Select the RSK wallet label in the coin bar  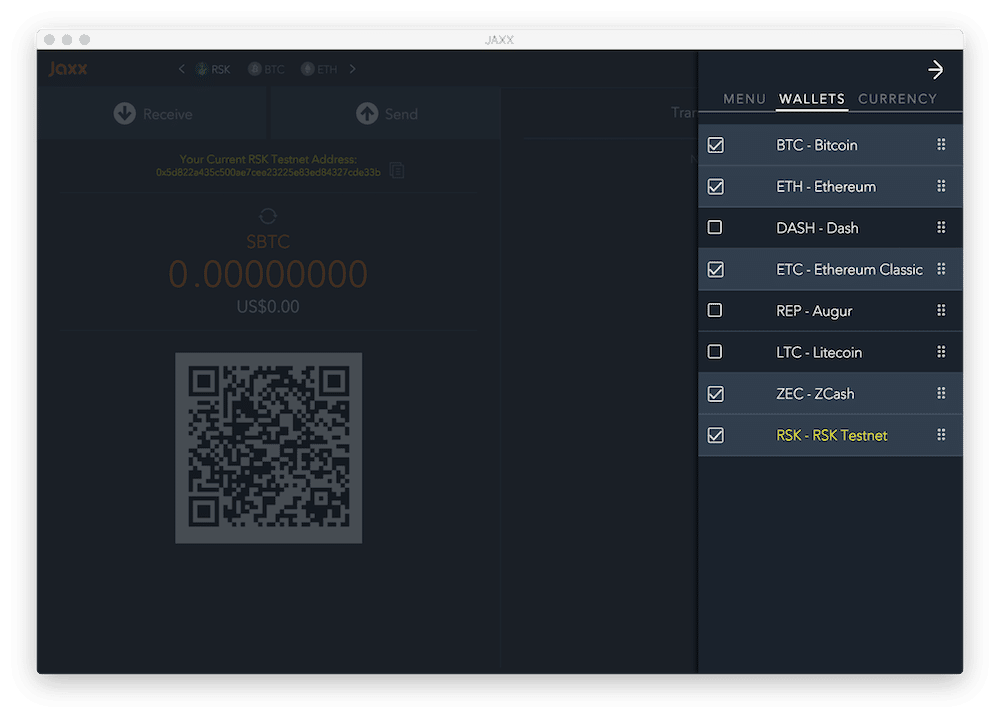coord(221,70)
